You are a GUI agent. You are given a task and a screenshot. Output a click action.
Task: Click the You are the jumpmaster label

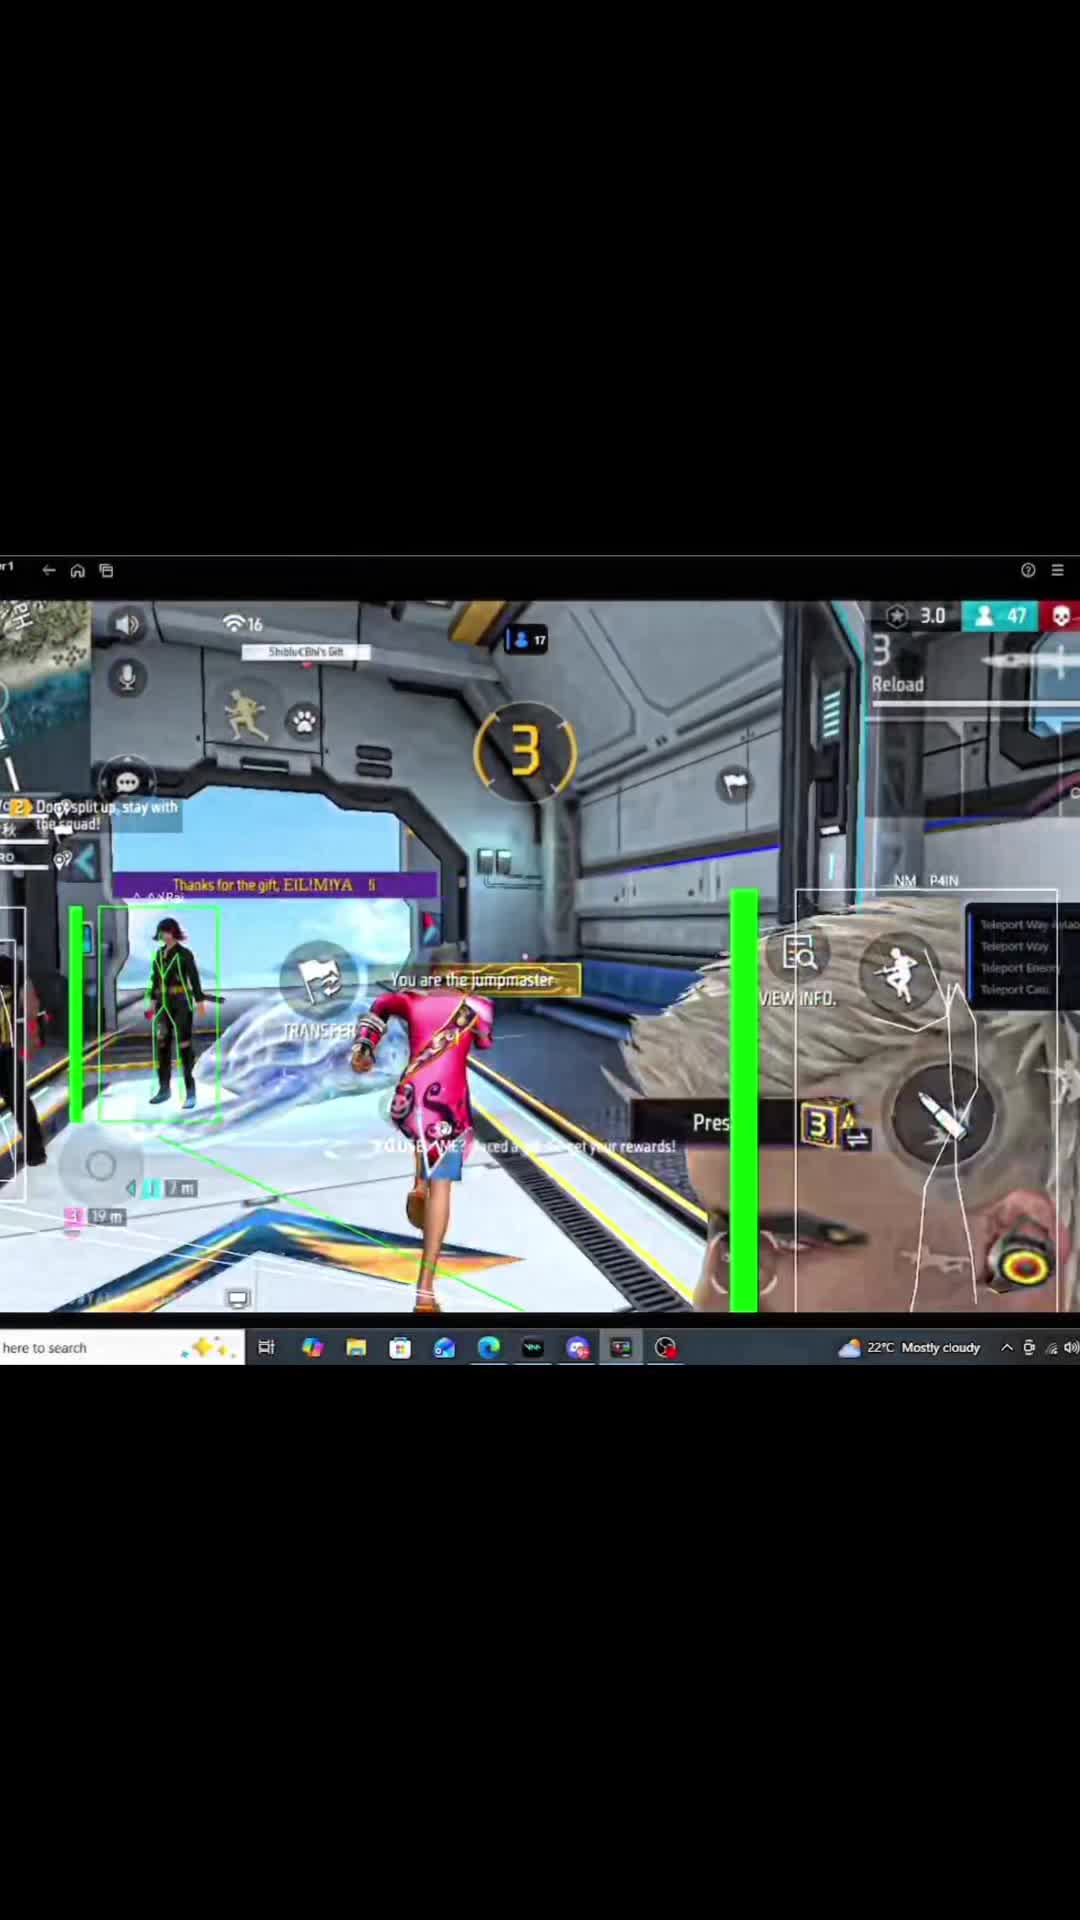coord(472,980)
